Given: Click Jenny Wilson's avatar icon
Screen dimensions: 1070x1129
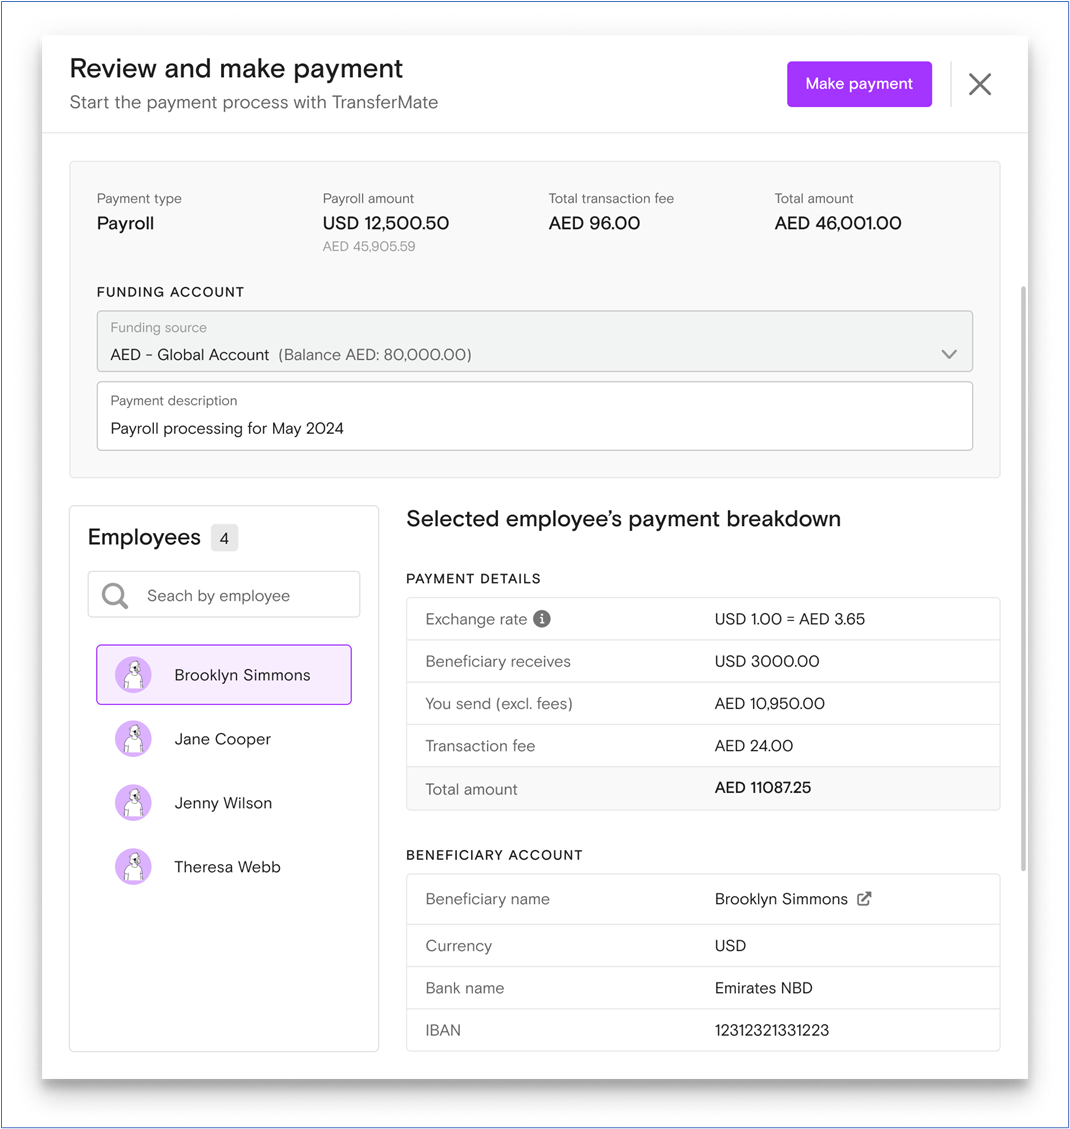Looking at the screenshot, I should click(133, 803).
